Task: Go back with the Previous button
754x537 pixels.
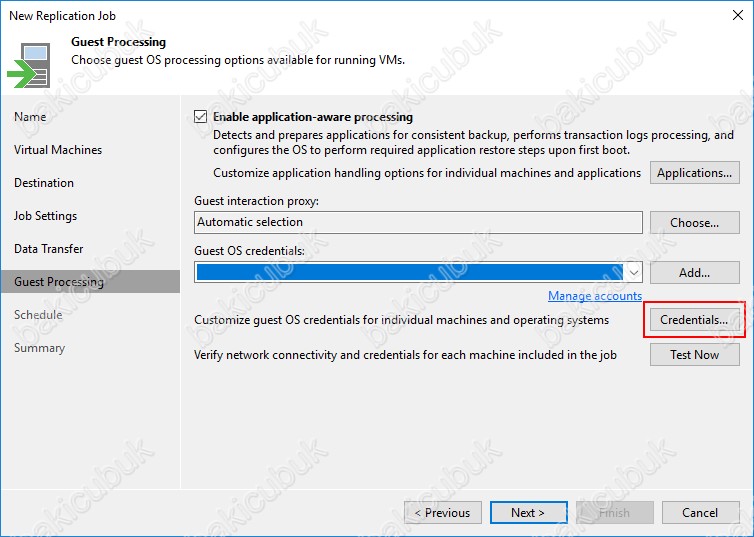Action: pos(441,513)
